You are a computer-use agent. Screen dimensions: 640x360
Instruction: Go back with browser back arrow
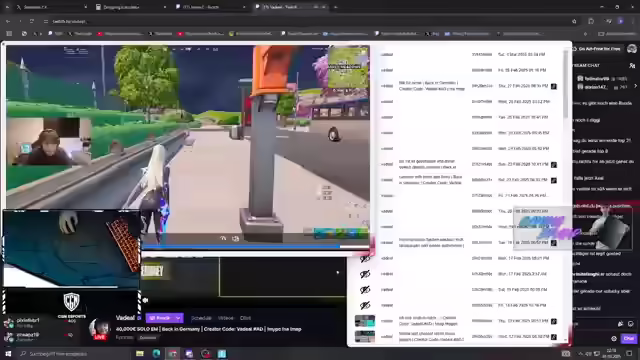click(8, 21)
